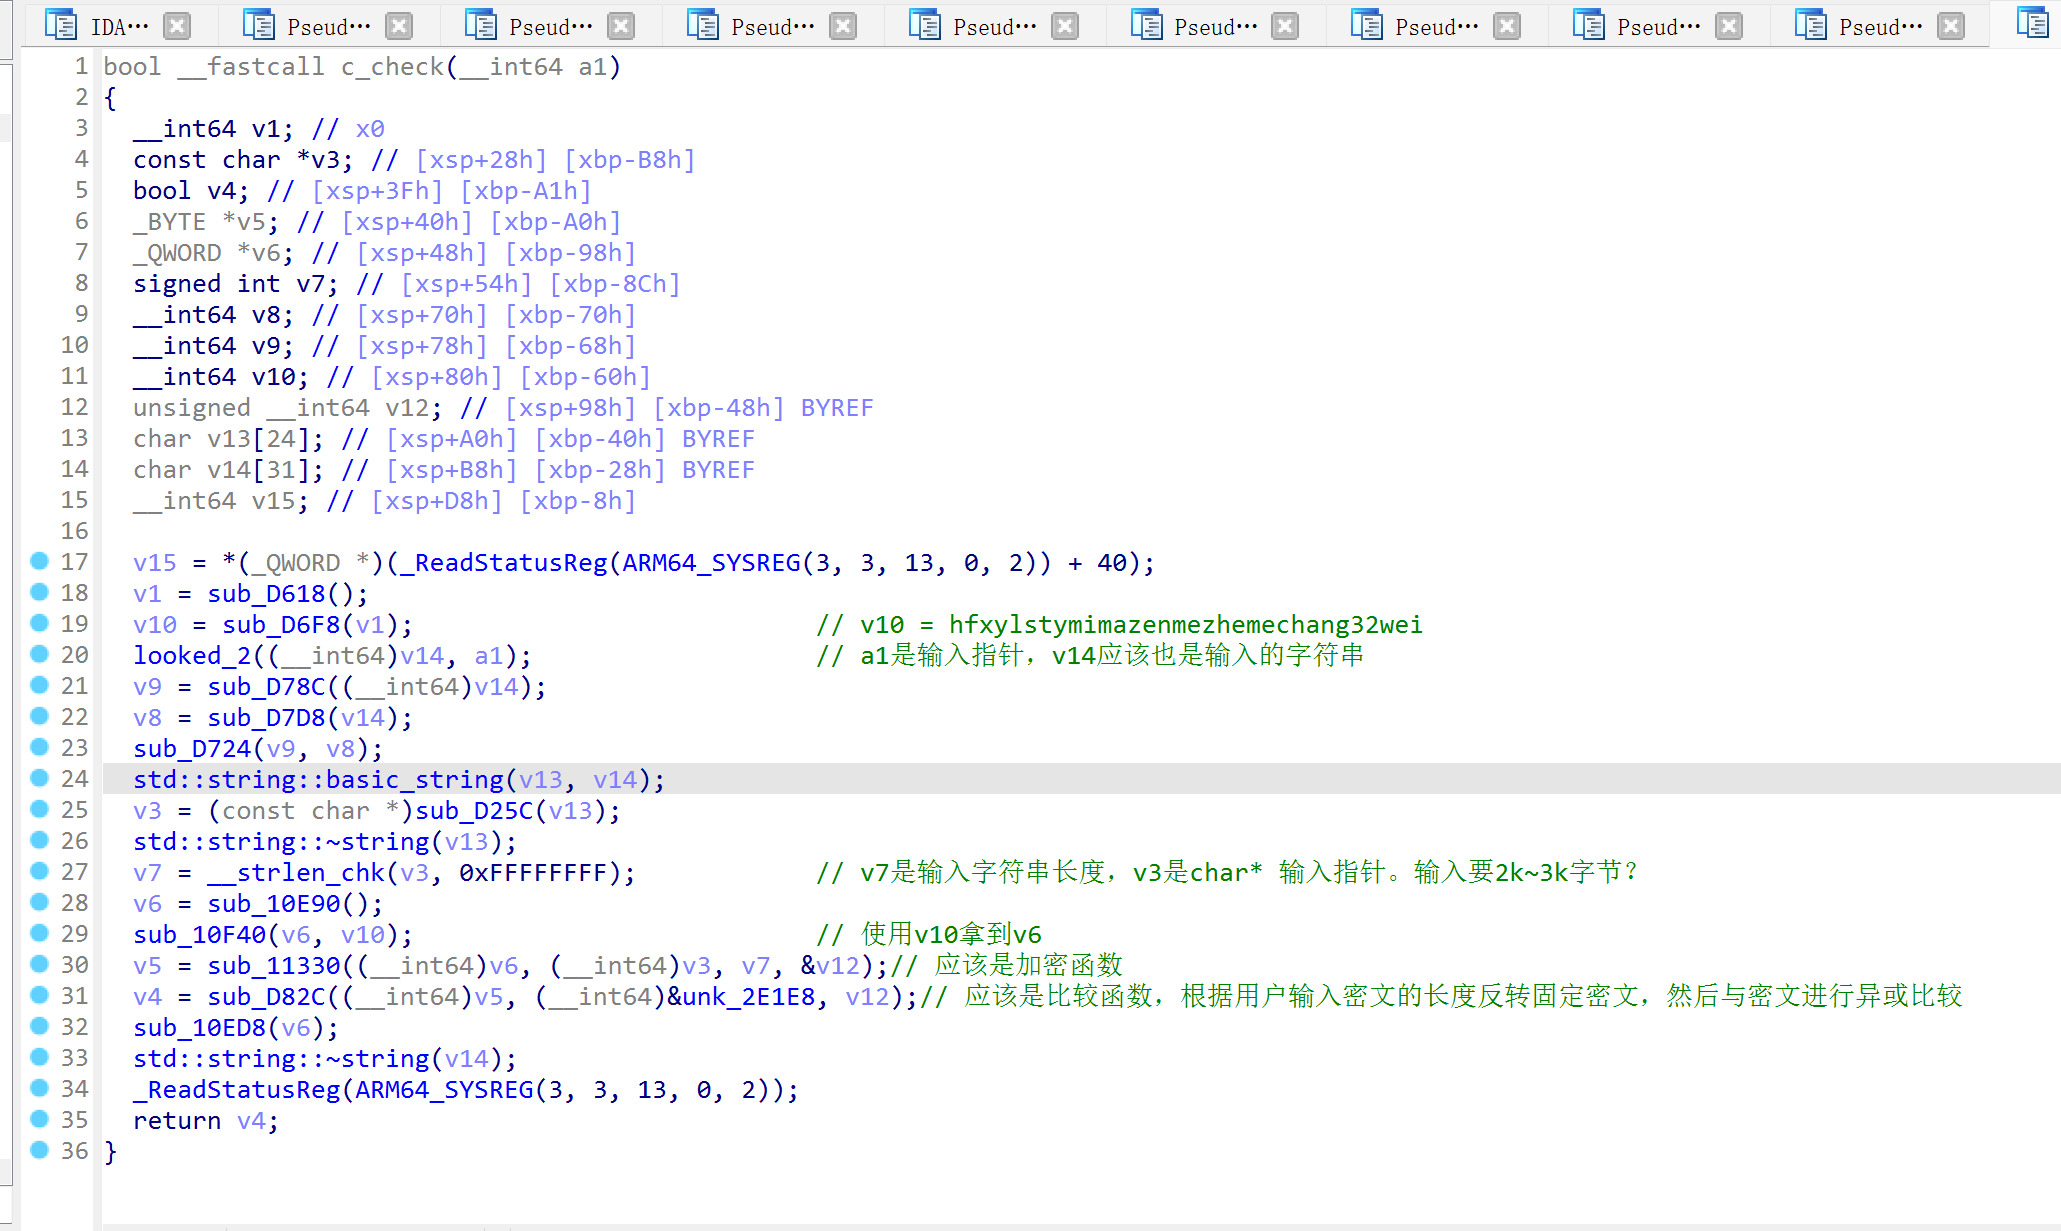2061x1231 pixels.
Task: Close the first Pseudocode tab
Action: [x=399, y=26]
